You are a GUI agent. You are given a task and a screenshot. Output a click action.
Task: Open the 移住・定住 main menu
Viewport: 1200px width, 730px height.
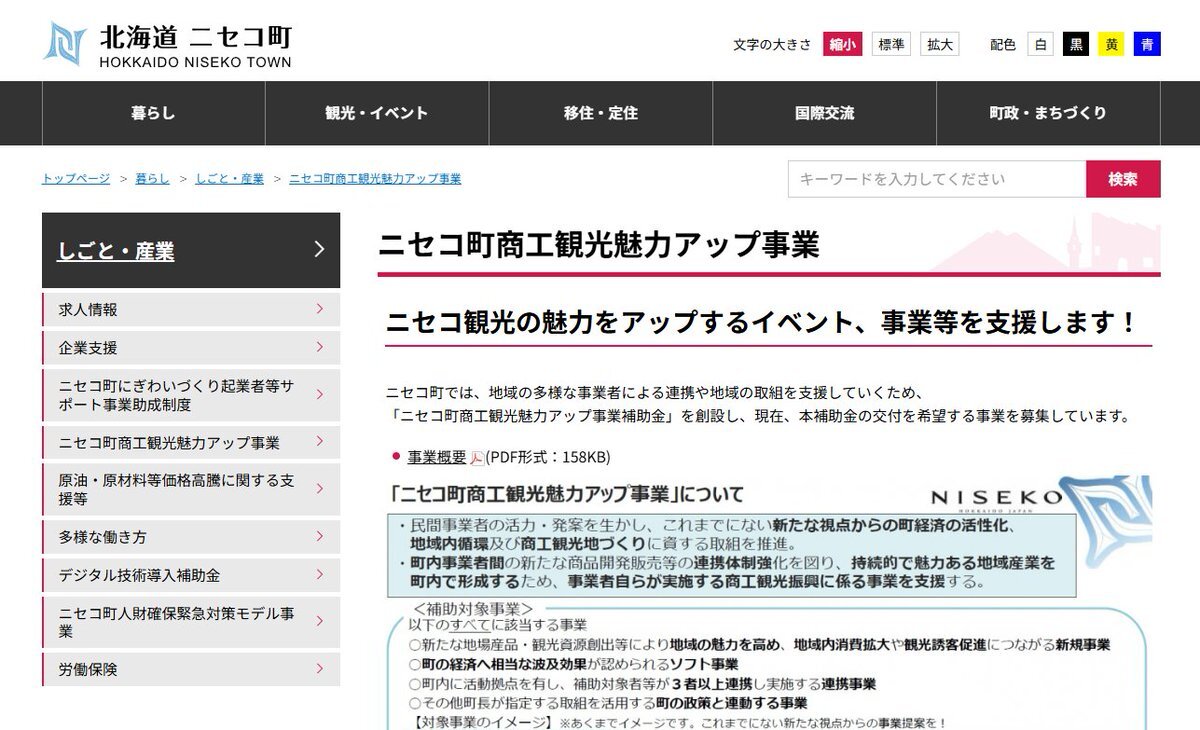pos(601,113)
